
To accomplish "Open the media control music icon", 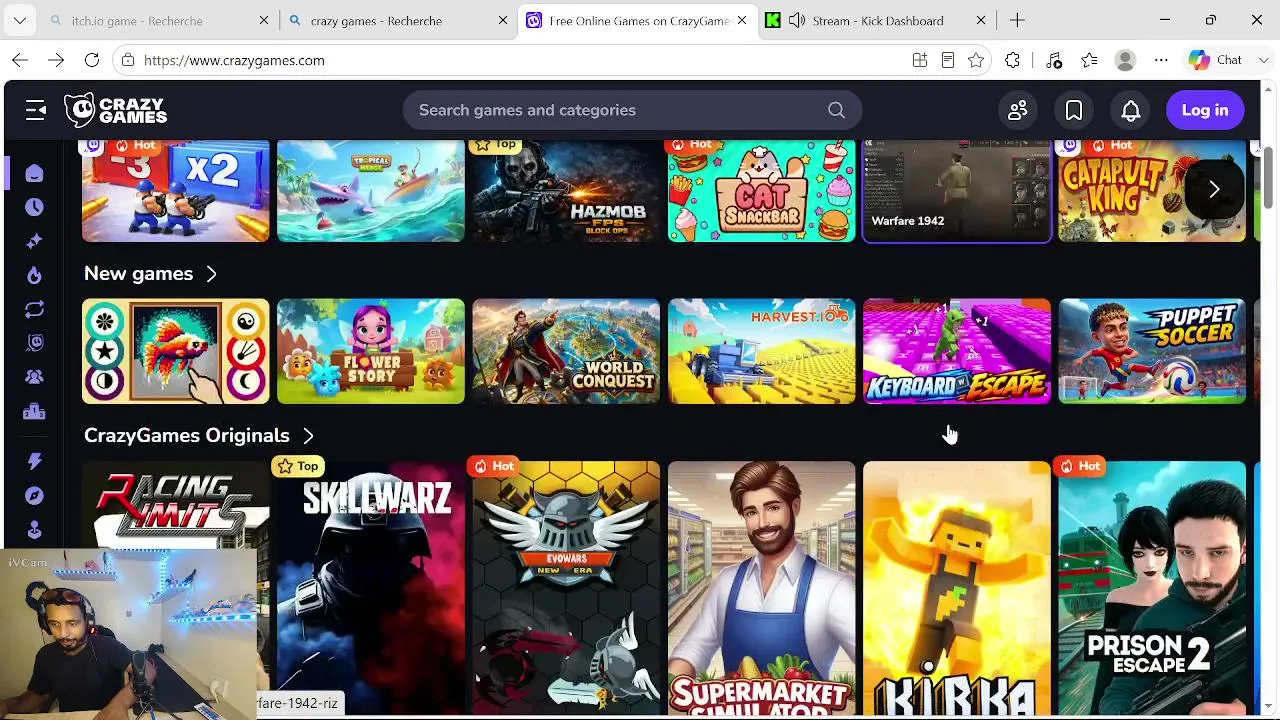I will pos(1054,60).
